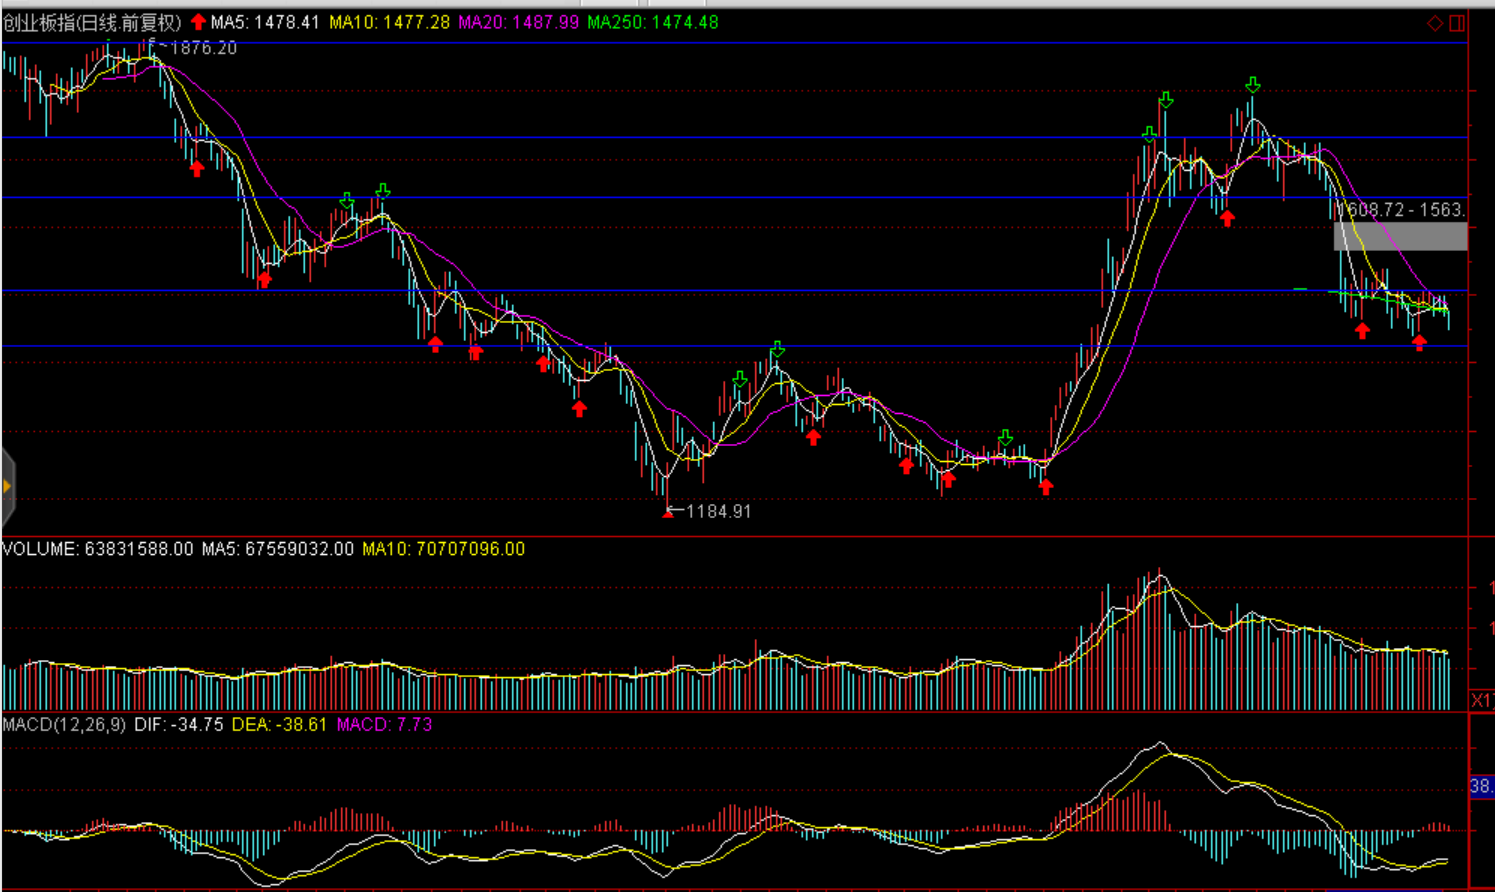Click the red buy arrow nearest the right edge

point(1419,343)
